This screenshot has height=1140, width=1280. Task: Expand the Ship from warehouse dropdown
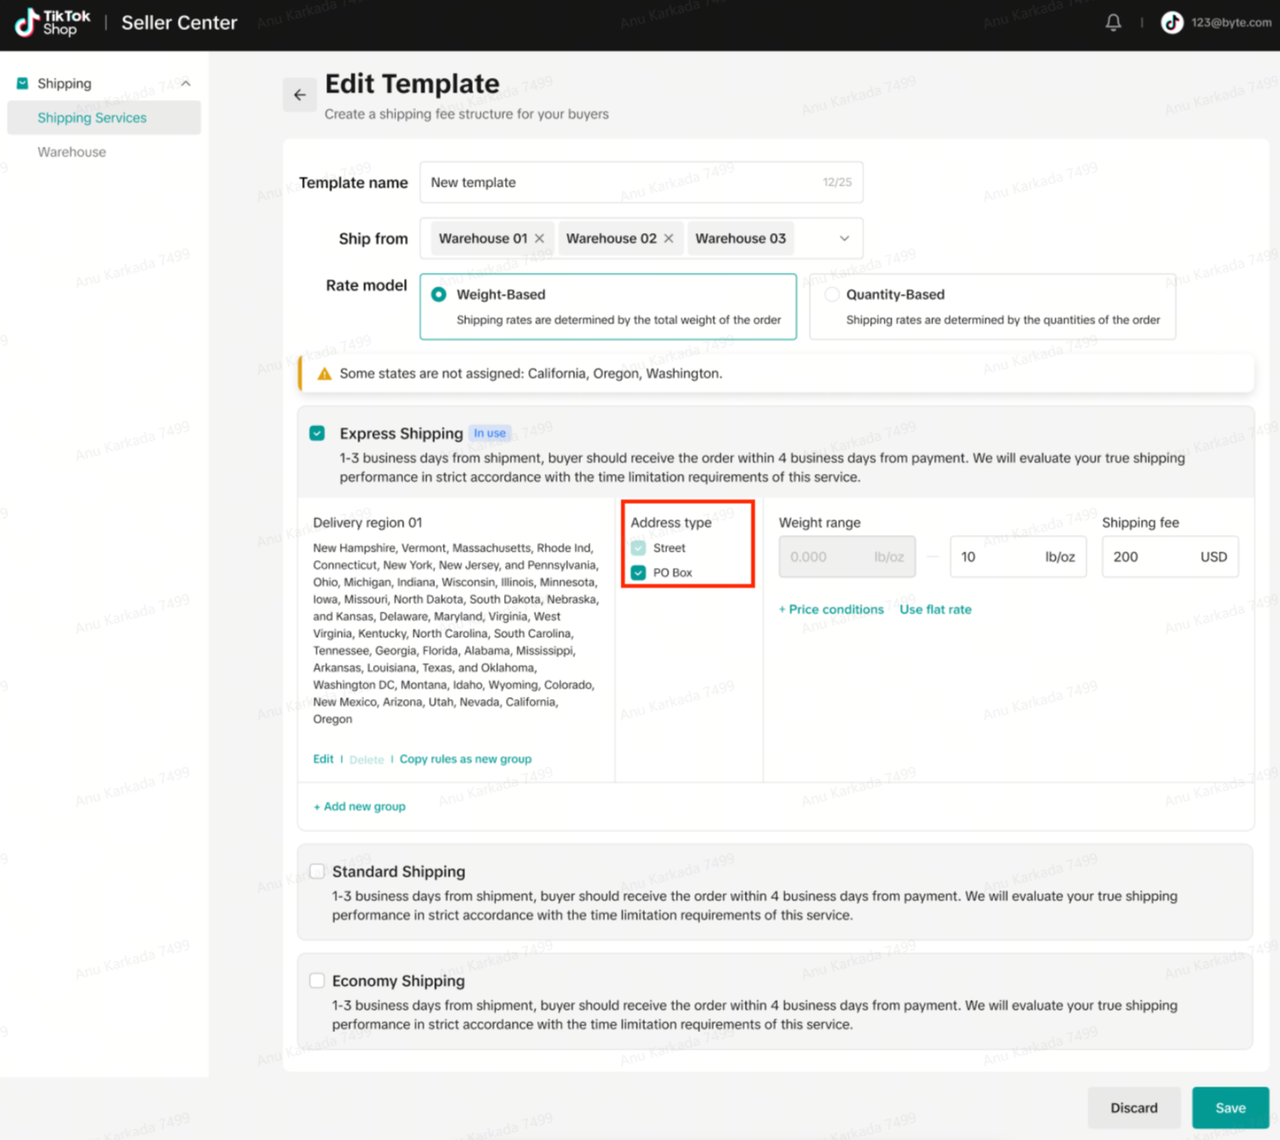point(844,238)
